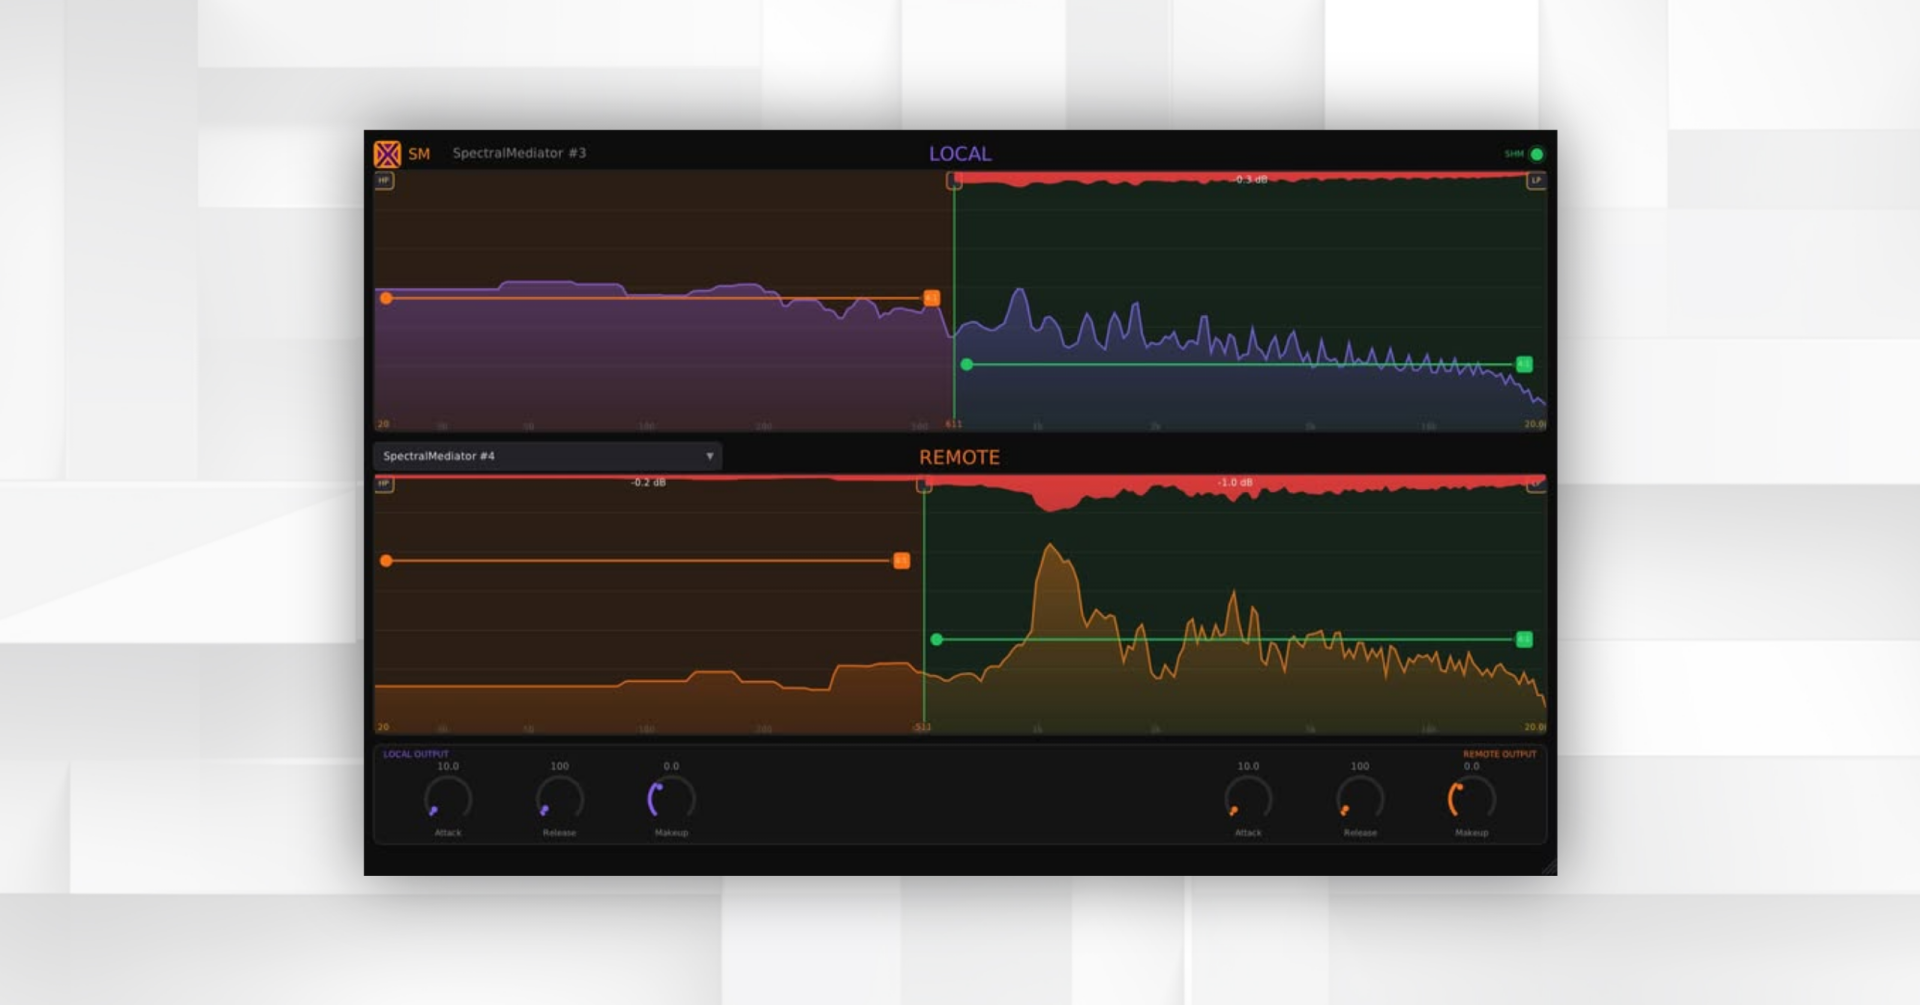
Task: Click the Remote Output orange Makeup knob
Action: click(x=1472, y=799)
